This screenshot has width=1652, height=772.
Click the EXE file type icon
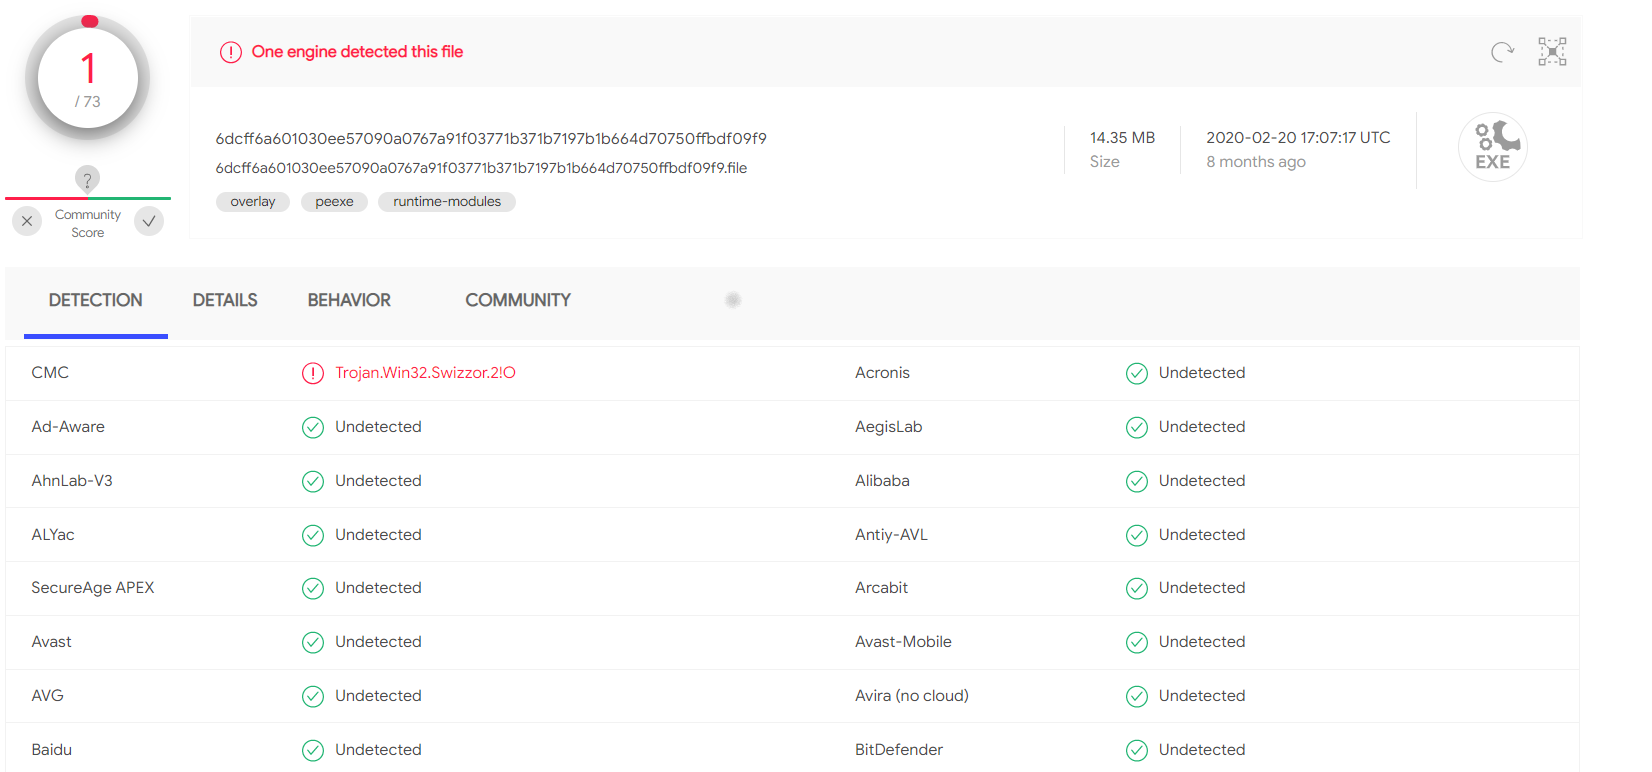point(1493,147)
